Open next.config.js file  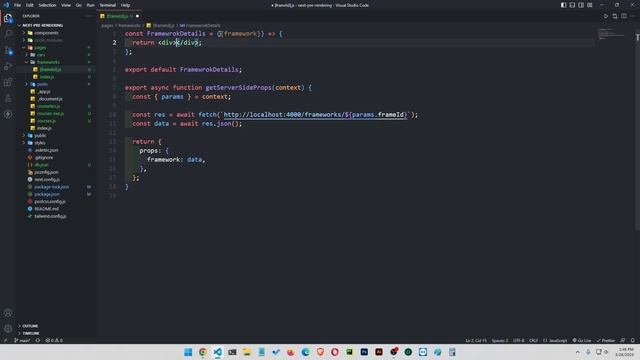pyautogui.click(x=47, y=180)
